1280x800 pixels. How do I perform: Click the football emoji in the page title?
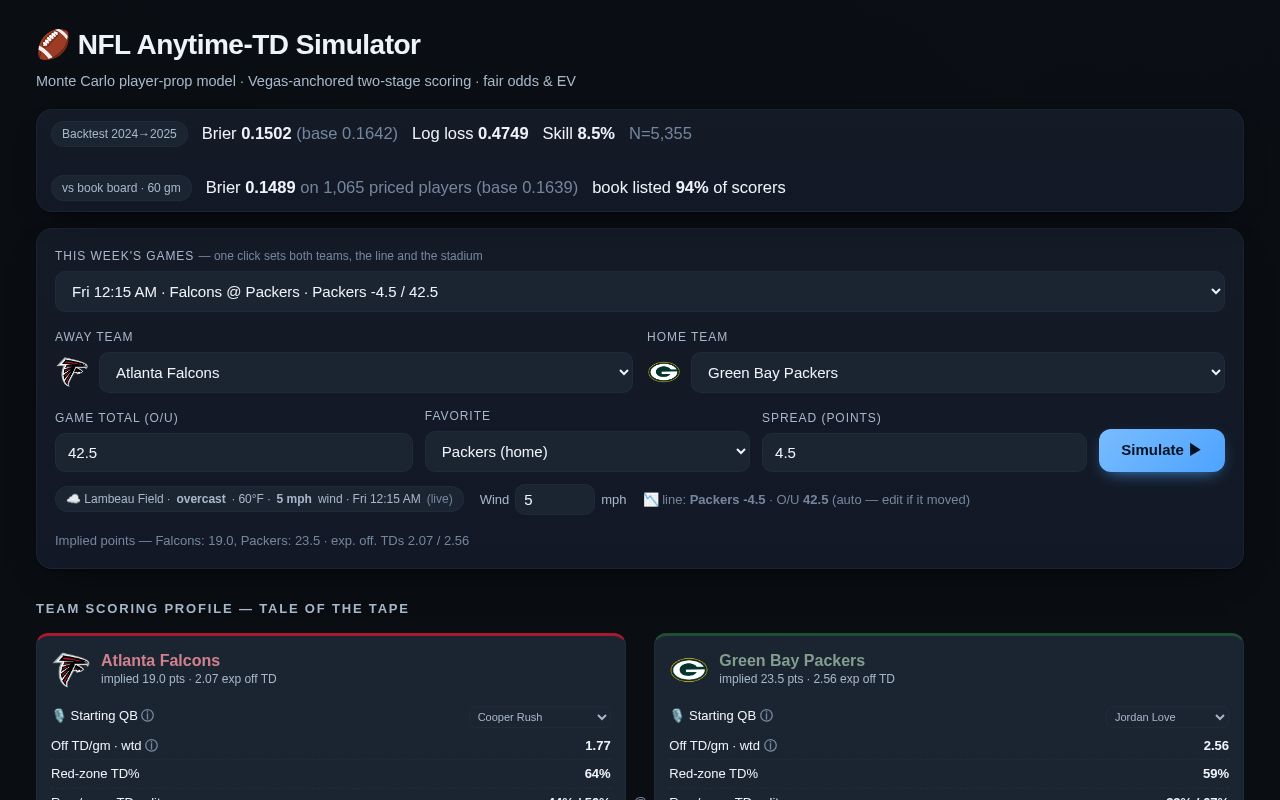pos(53,45)
